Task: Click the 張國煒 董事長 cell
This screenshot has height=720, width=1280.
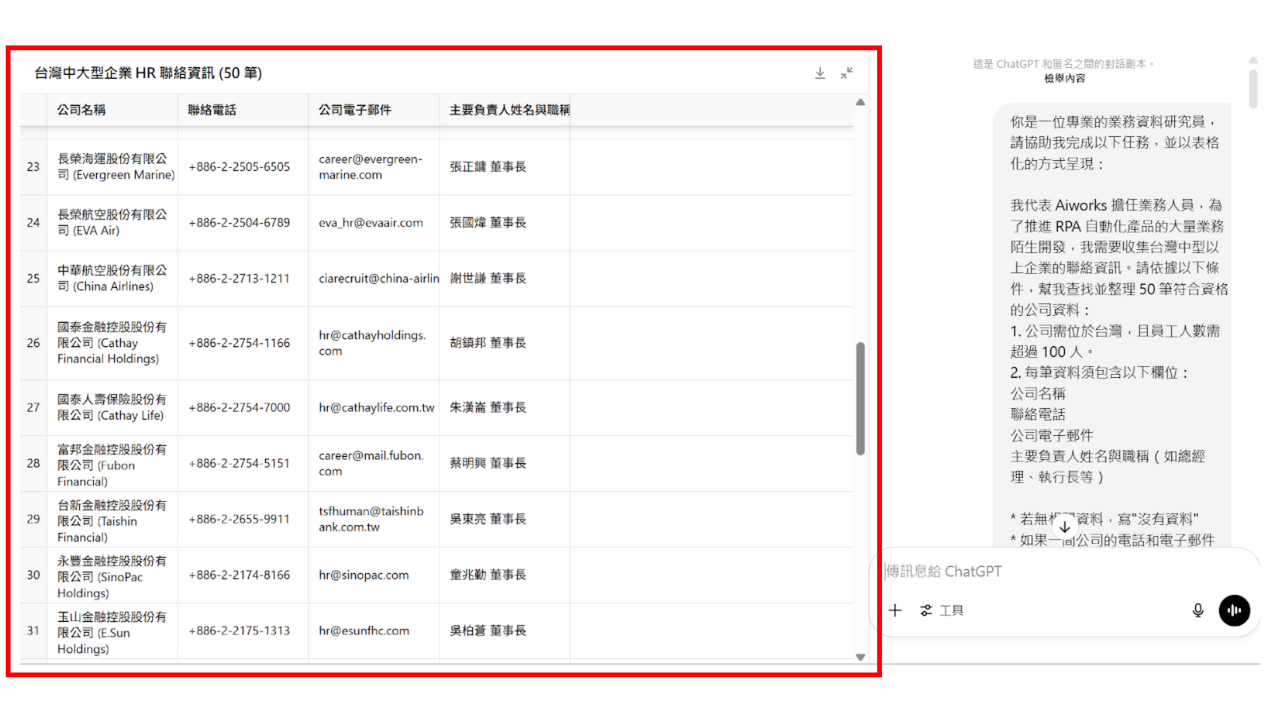Action: pos(505,223)
